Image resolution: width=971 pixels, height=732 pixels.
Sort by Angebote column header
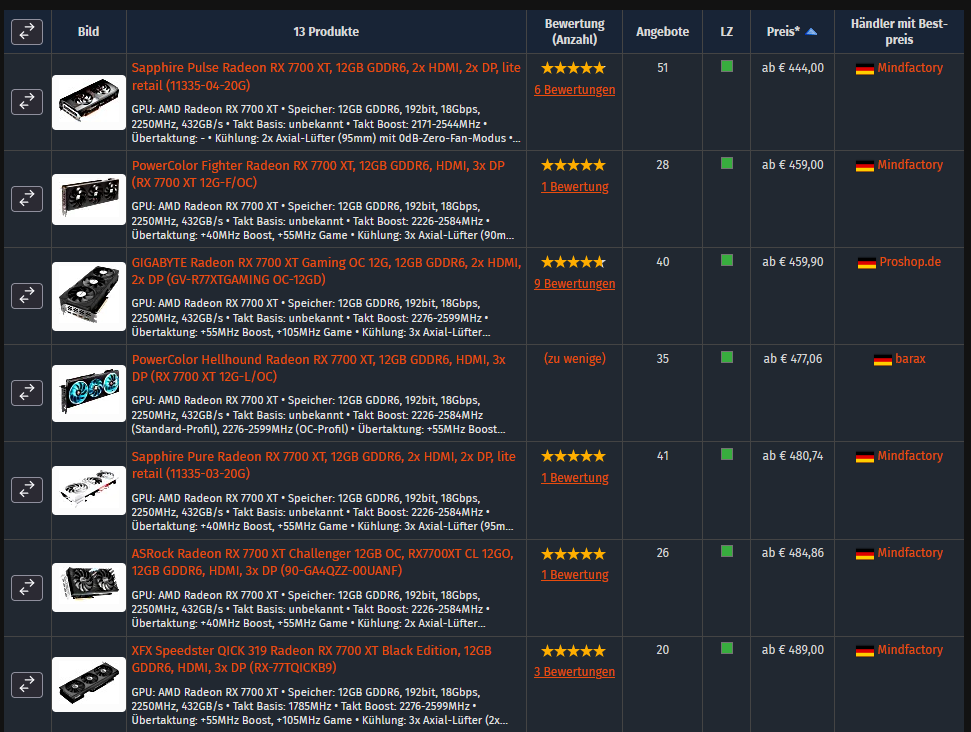(663, 32)
